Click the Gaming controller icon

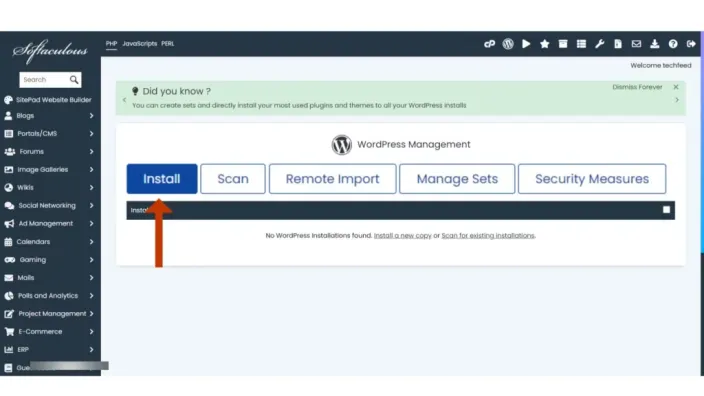coord(9,260)
